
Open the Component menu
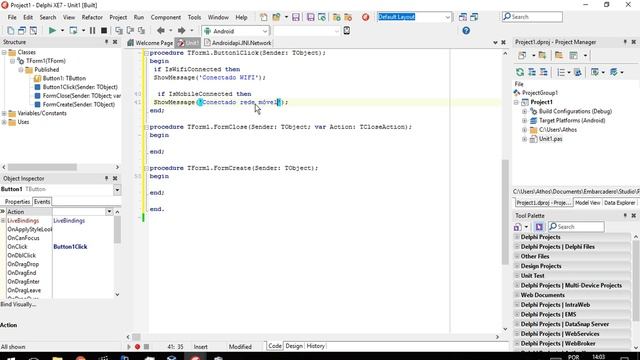click(165, 17)
